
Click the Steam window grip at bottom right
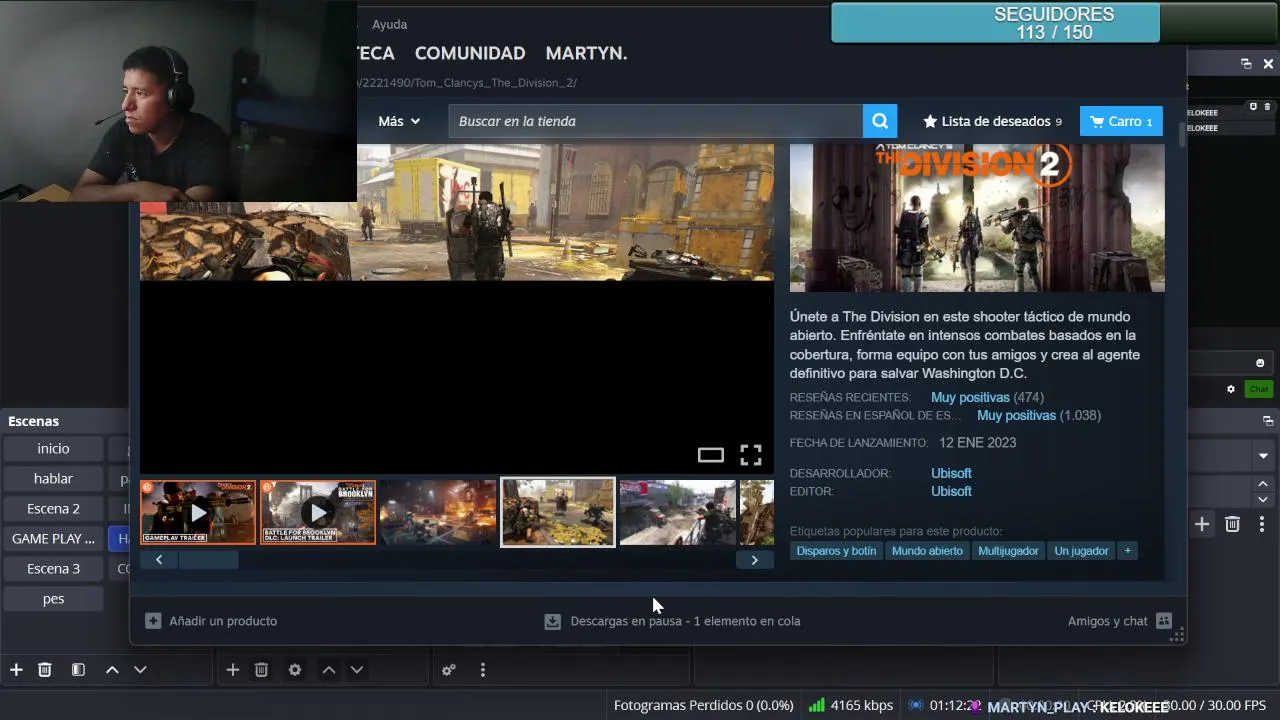tap(1177, 635)
